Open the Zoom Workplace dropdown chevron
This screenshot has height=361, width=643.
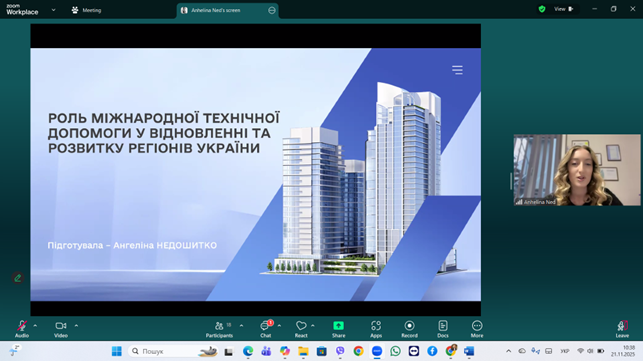pyautogui.click(x=53, y=10)
